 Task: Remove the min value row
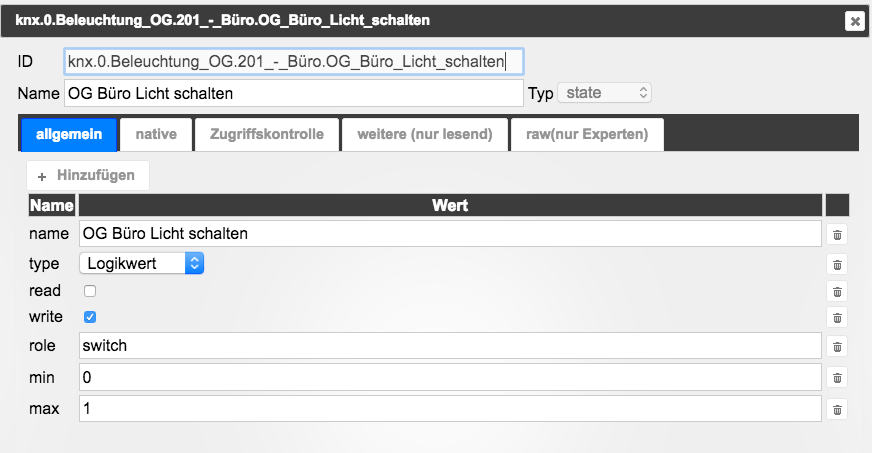[x=837, y=379]
